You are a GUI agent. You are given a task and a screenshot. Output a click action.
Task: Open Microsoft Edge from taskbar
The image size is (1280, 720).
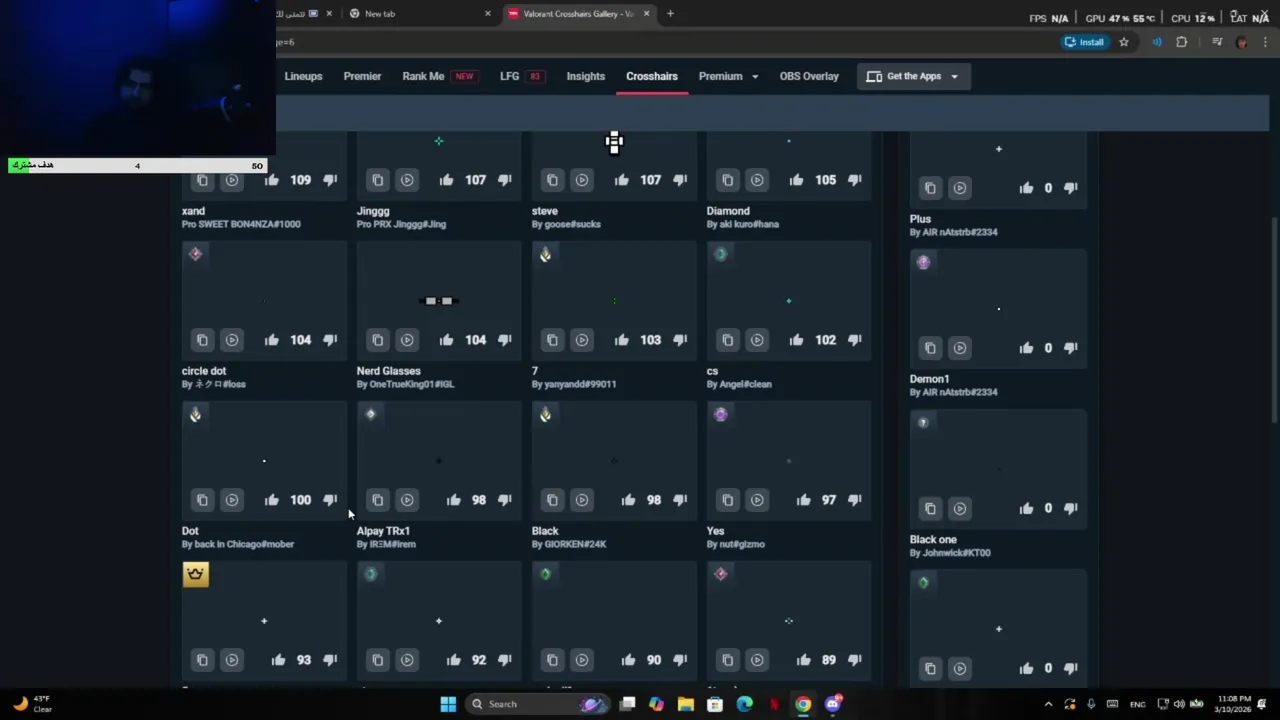[x=745, y=704]
